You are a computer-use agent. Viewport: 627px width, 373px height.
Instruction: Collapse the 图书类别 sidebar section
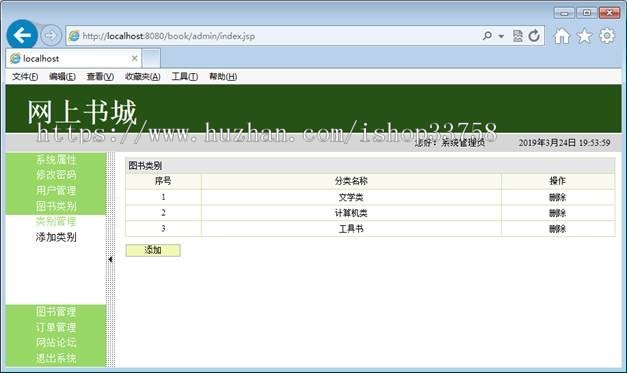(56, 206)
